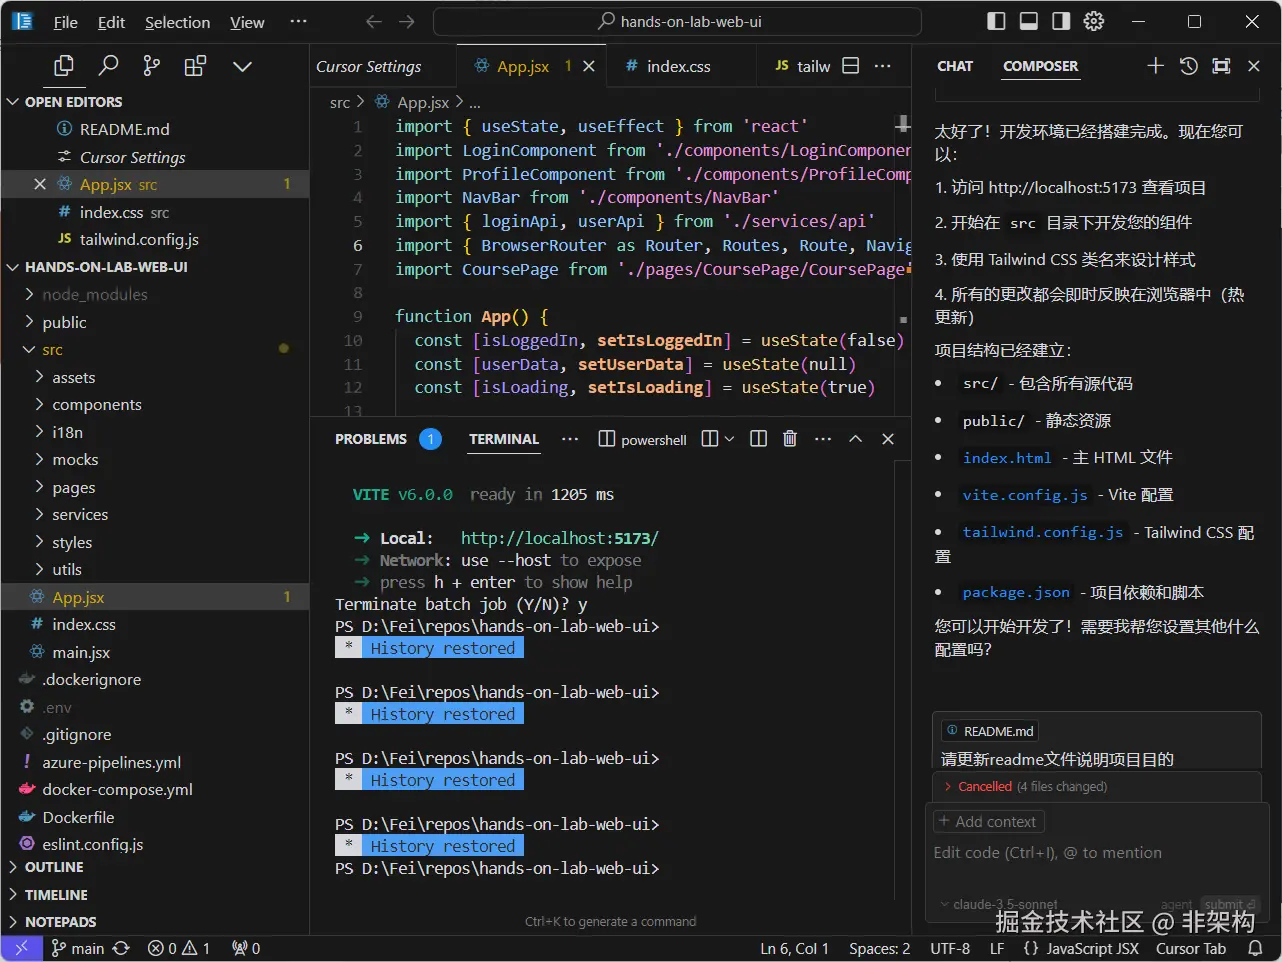Show previous chats history icon
Viewport: 1282px width, 962px height.
pyautogui.click(x=1188, y=66)
